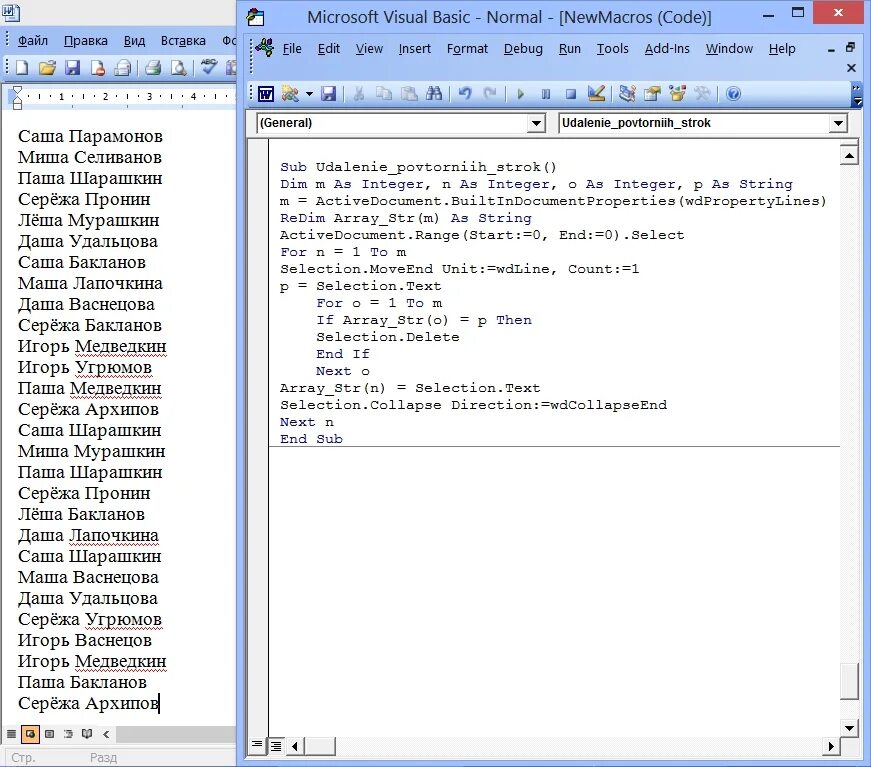Click the Insert UserForm icon in VBA toolbar
The height and width of the screenshot is (767, 871).
290,94
